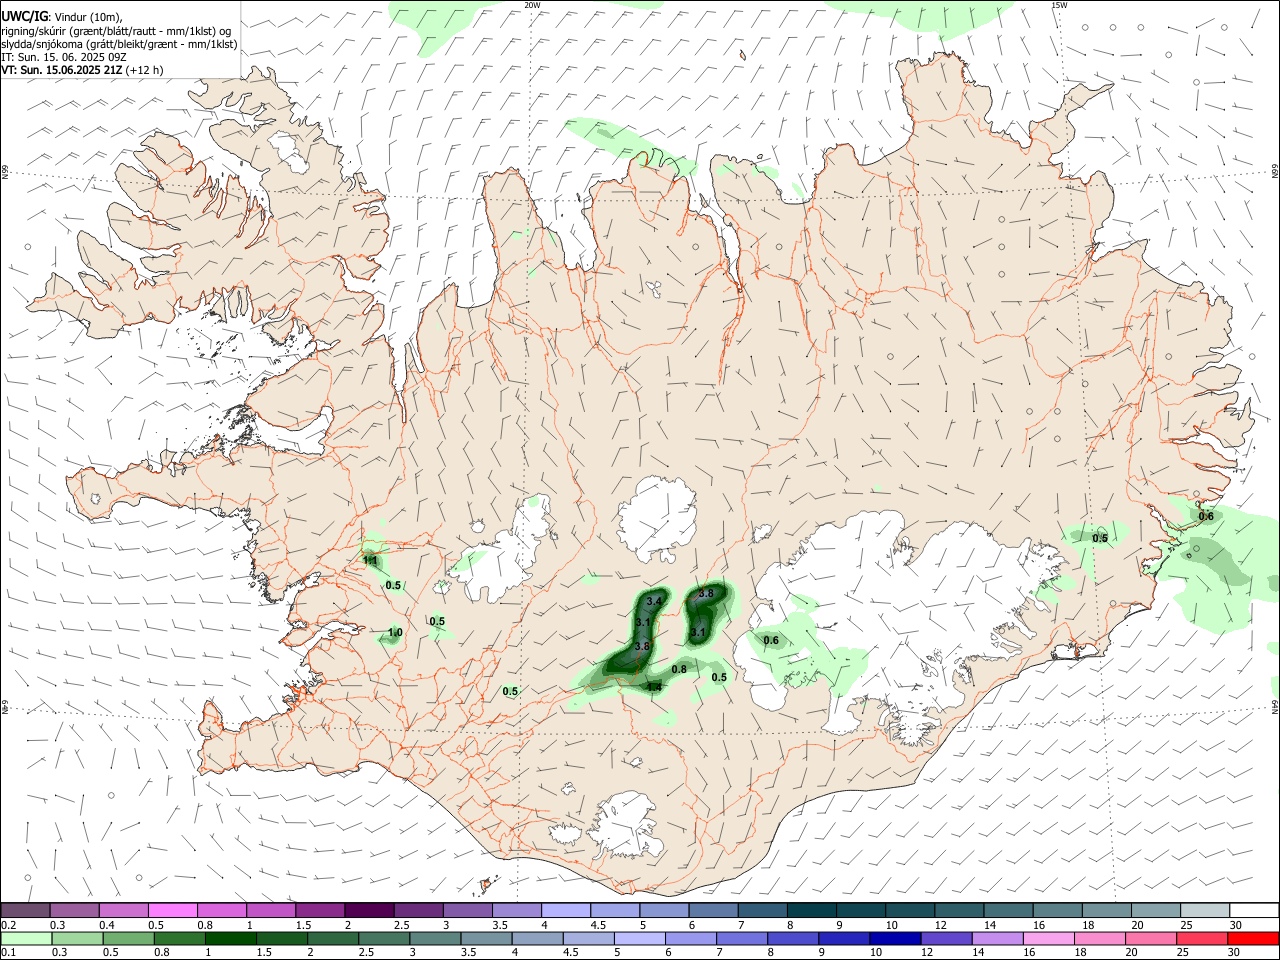The height and width of the screenshot is (960, 1280).
Task: Click the '0.2' label under the top legend row
Action: click(x=8, y=925)
